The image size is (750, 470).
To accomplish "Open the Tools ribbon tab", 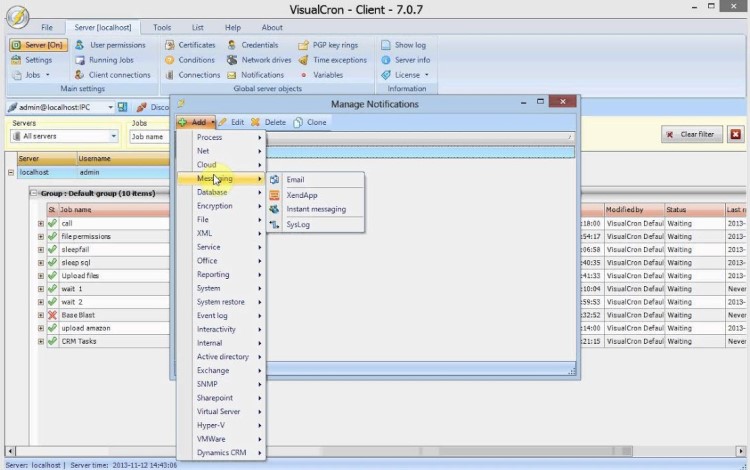I will click(x=162, y=28).
